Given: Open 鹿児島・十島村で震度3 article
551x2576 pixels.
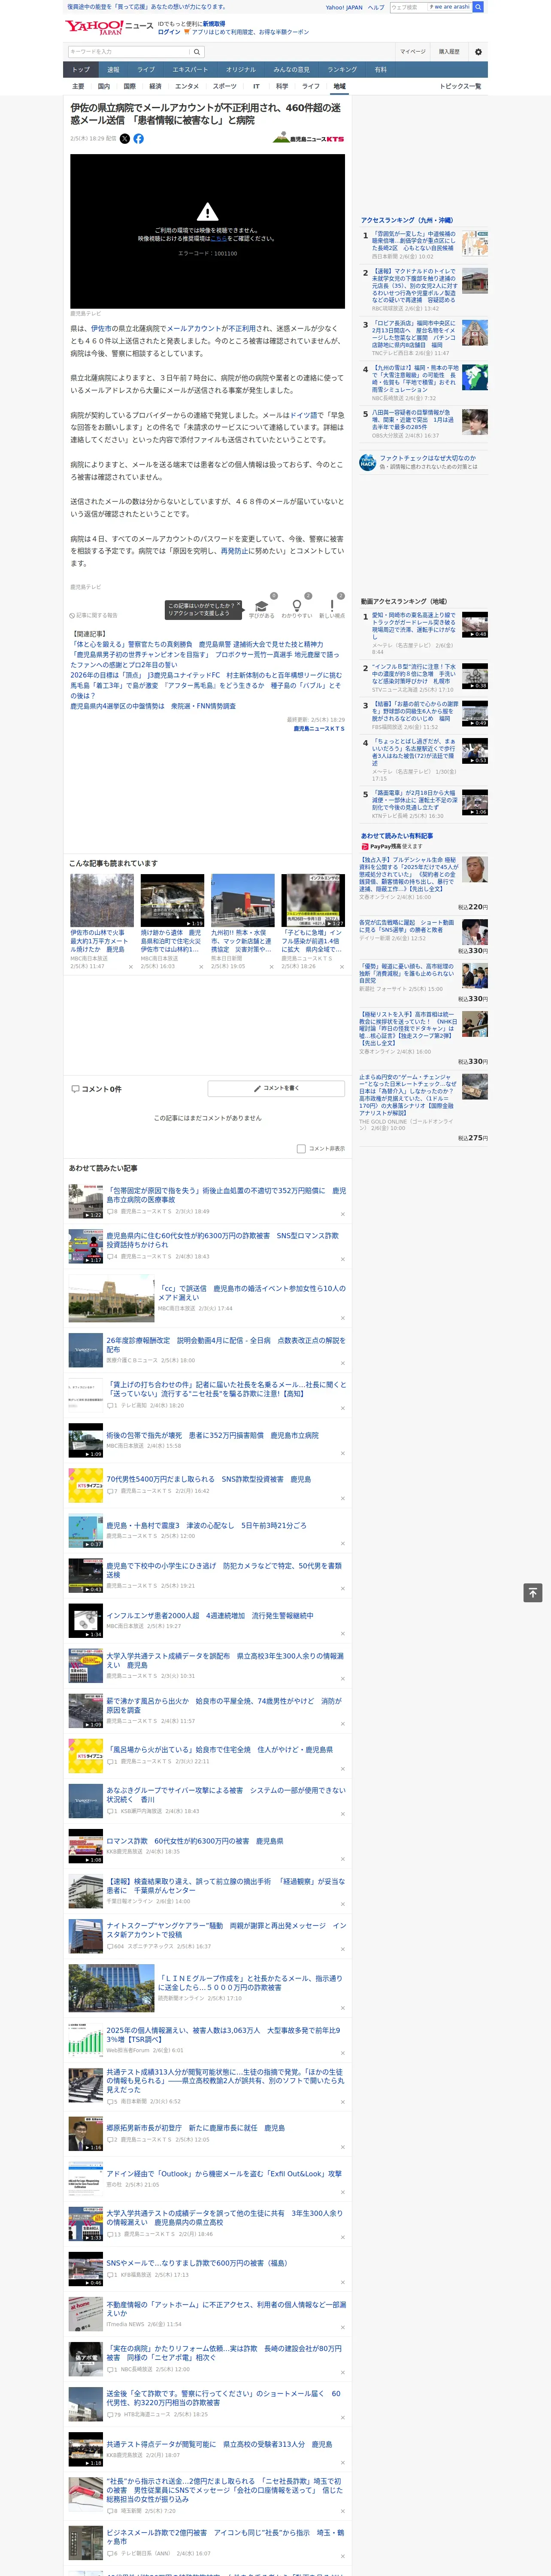Looking at the screenshot, I should tap(207, 1526).
